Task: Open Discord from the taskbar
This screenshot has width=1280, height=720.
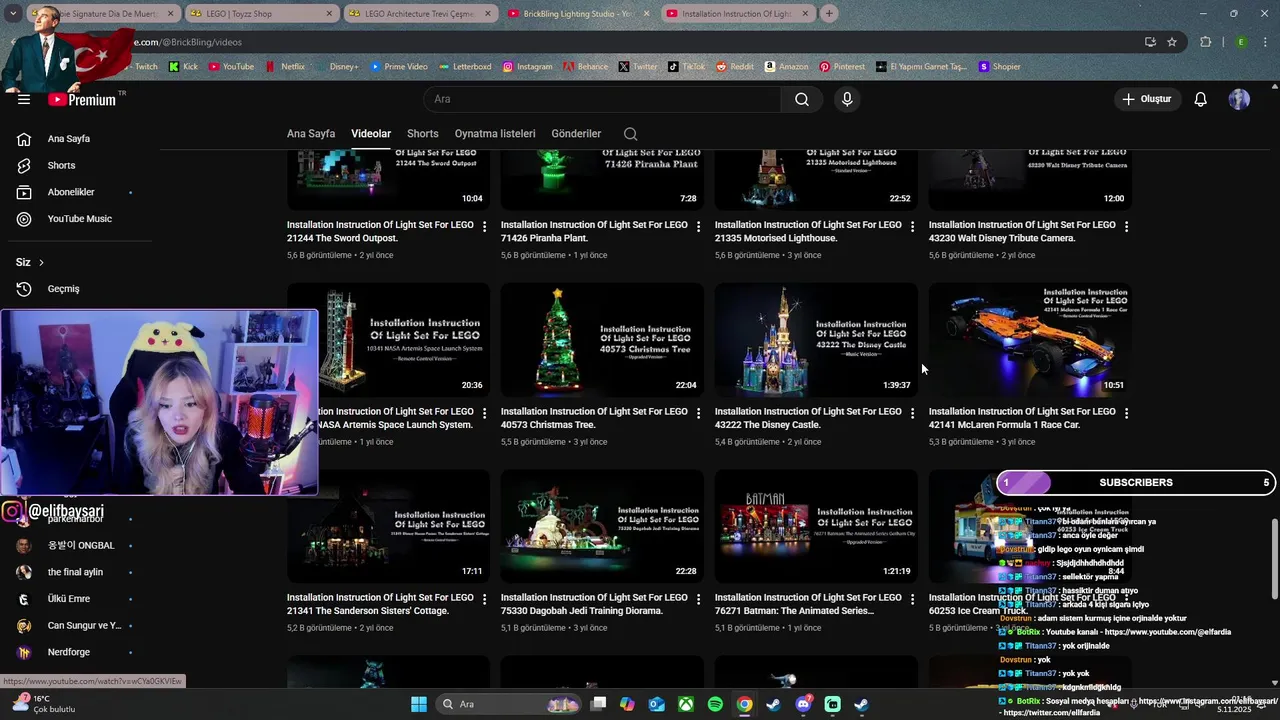Action: (803, 704)
